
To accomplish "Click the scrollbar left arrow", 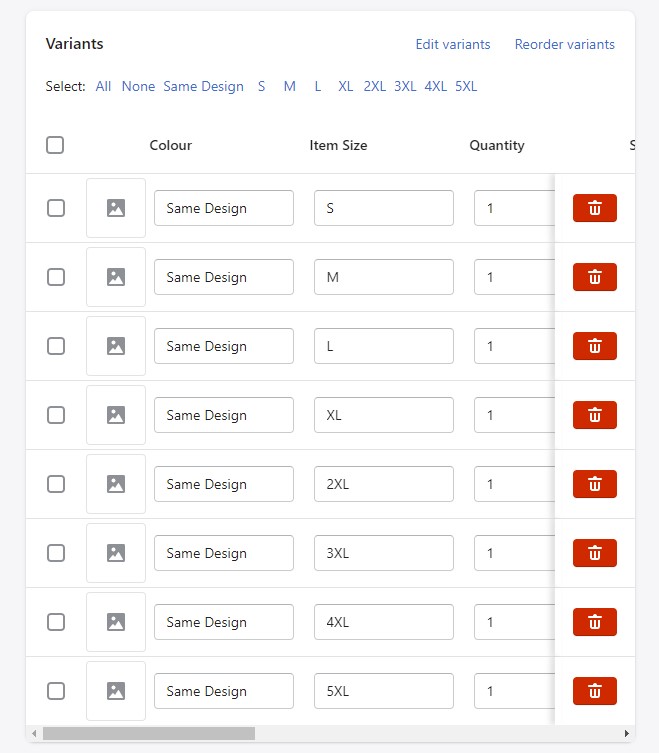I will click(34, 733).
